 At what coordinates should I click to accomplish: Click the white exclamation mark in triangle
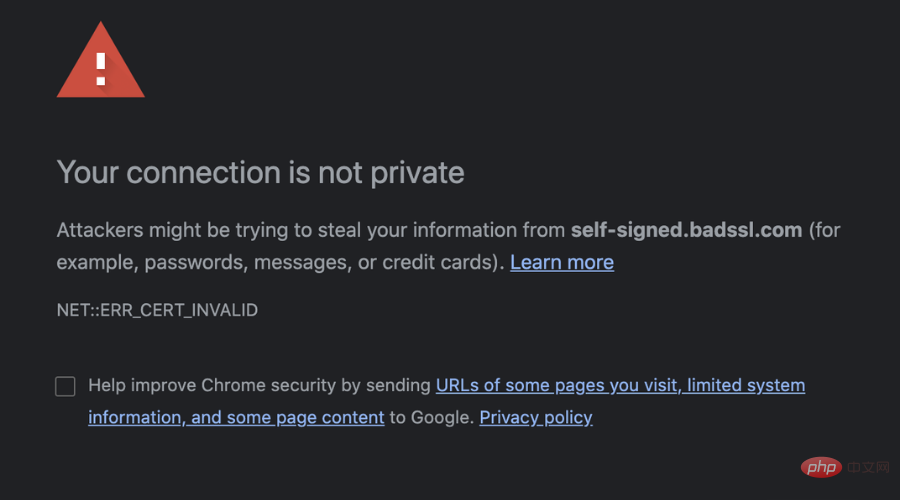pyautogui.click(x=101, y=69)
